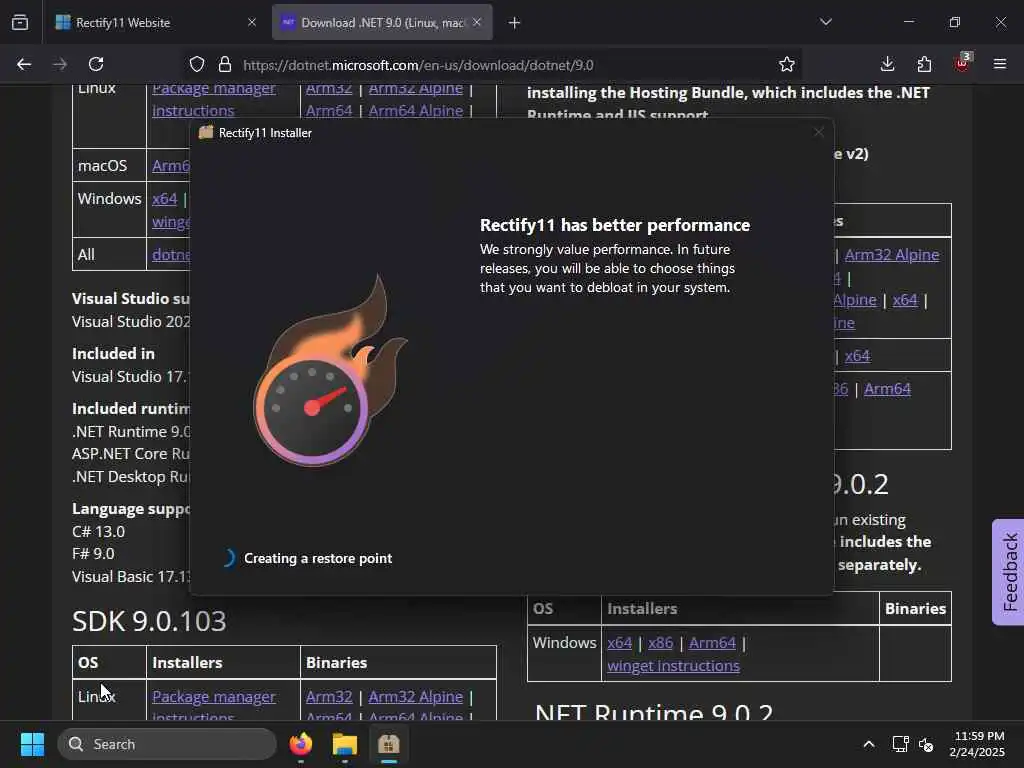Open the Firefox hamburger menu
The height and width of the screenshot is (768, 1024).
coord(999,64)
